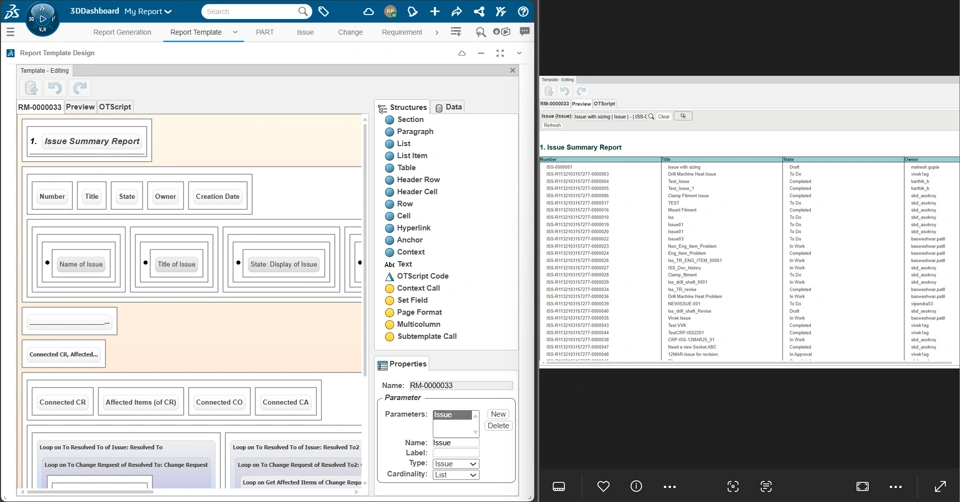Select the Creation Date header cell
Viewport: 960px width, 502px height.
point(217,197)
